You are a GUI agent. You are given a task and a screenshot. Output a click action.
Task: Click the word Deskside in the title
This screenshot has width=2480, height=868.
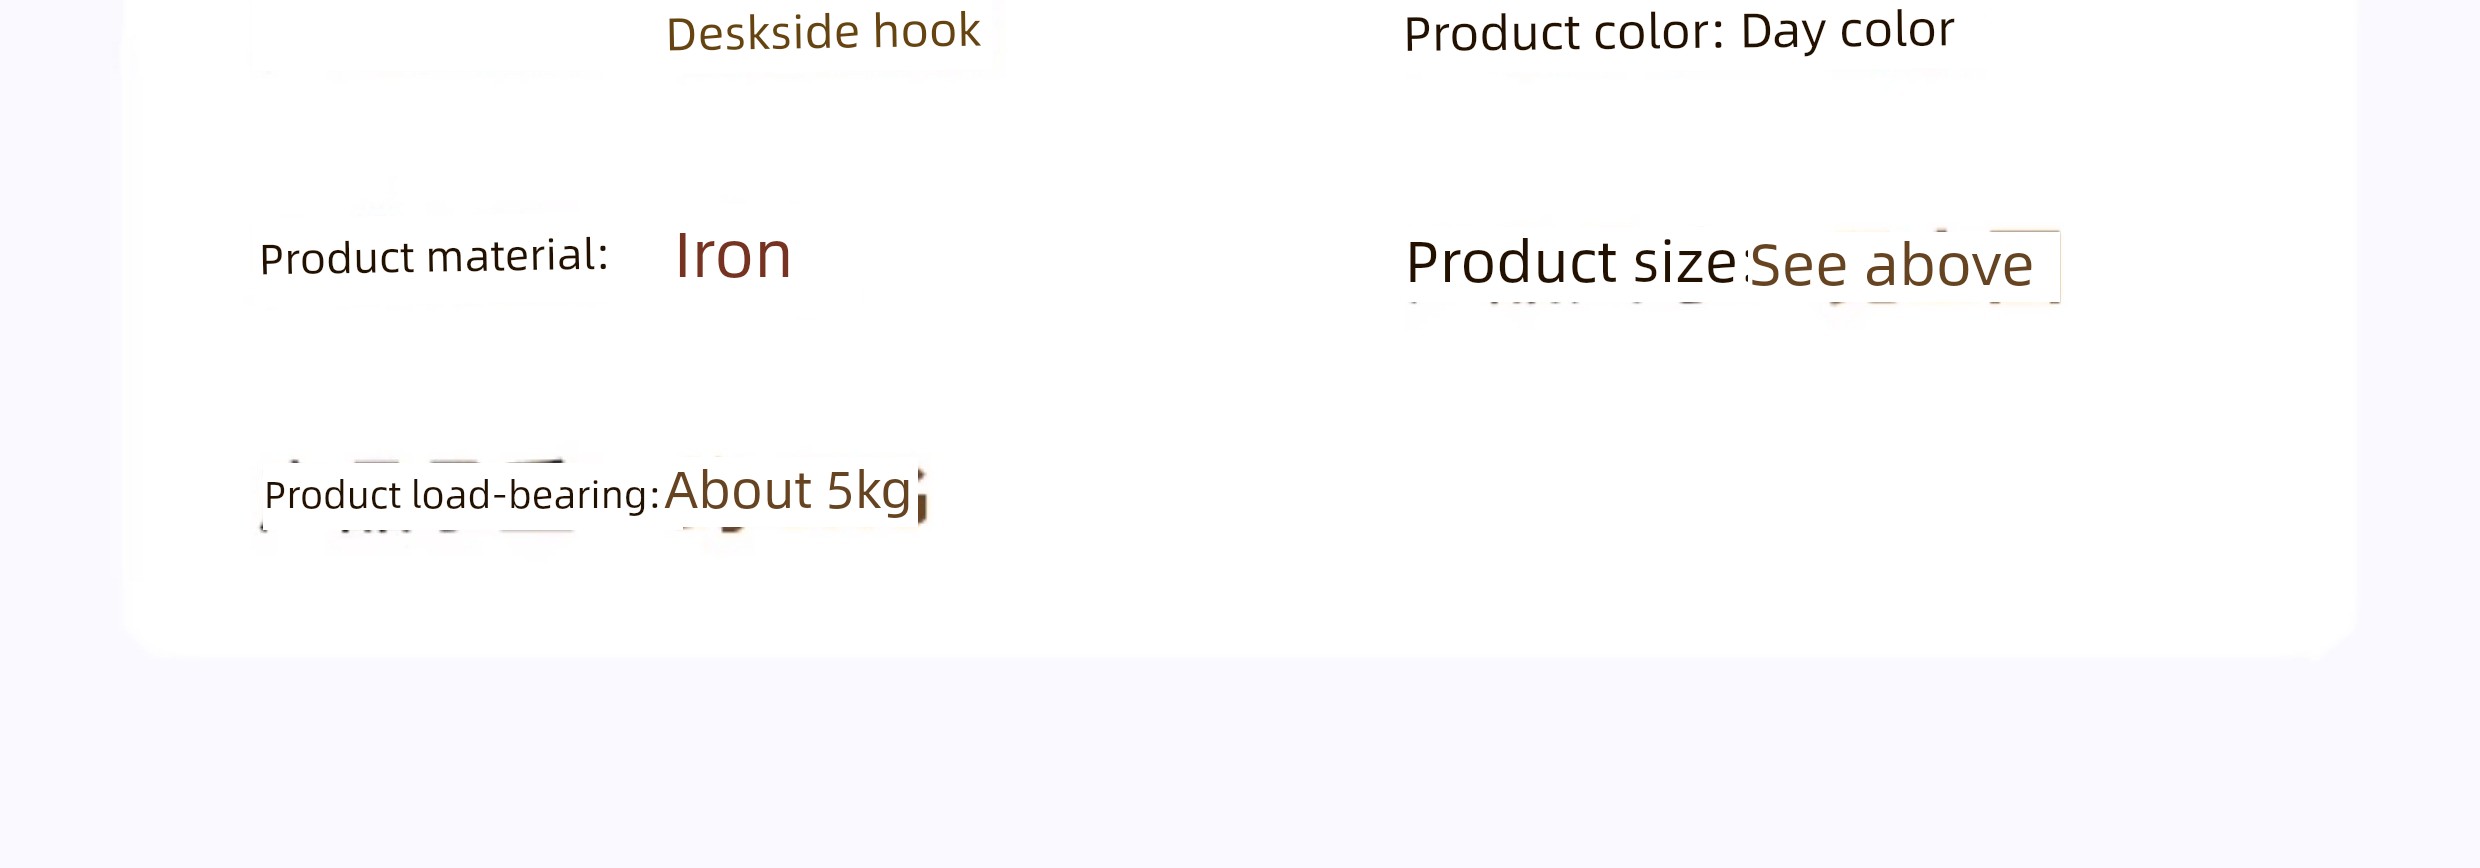pyautogui.click(x=763, y=34)
